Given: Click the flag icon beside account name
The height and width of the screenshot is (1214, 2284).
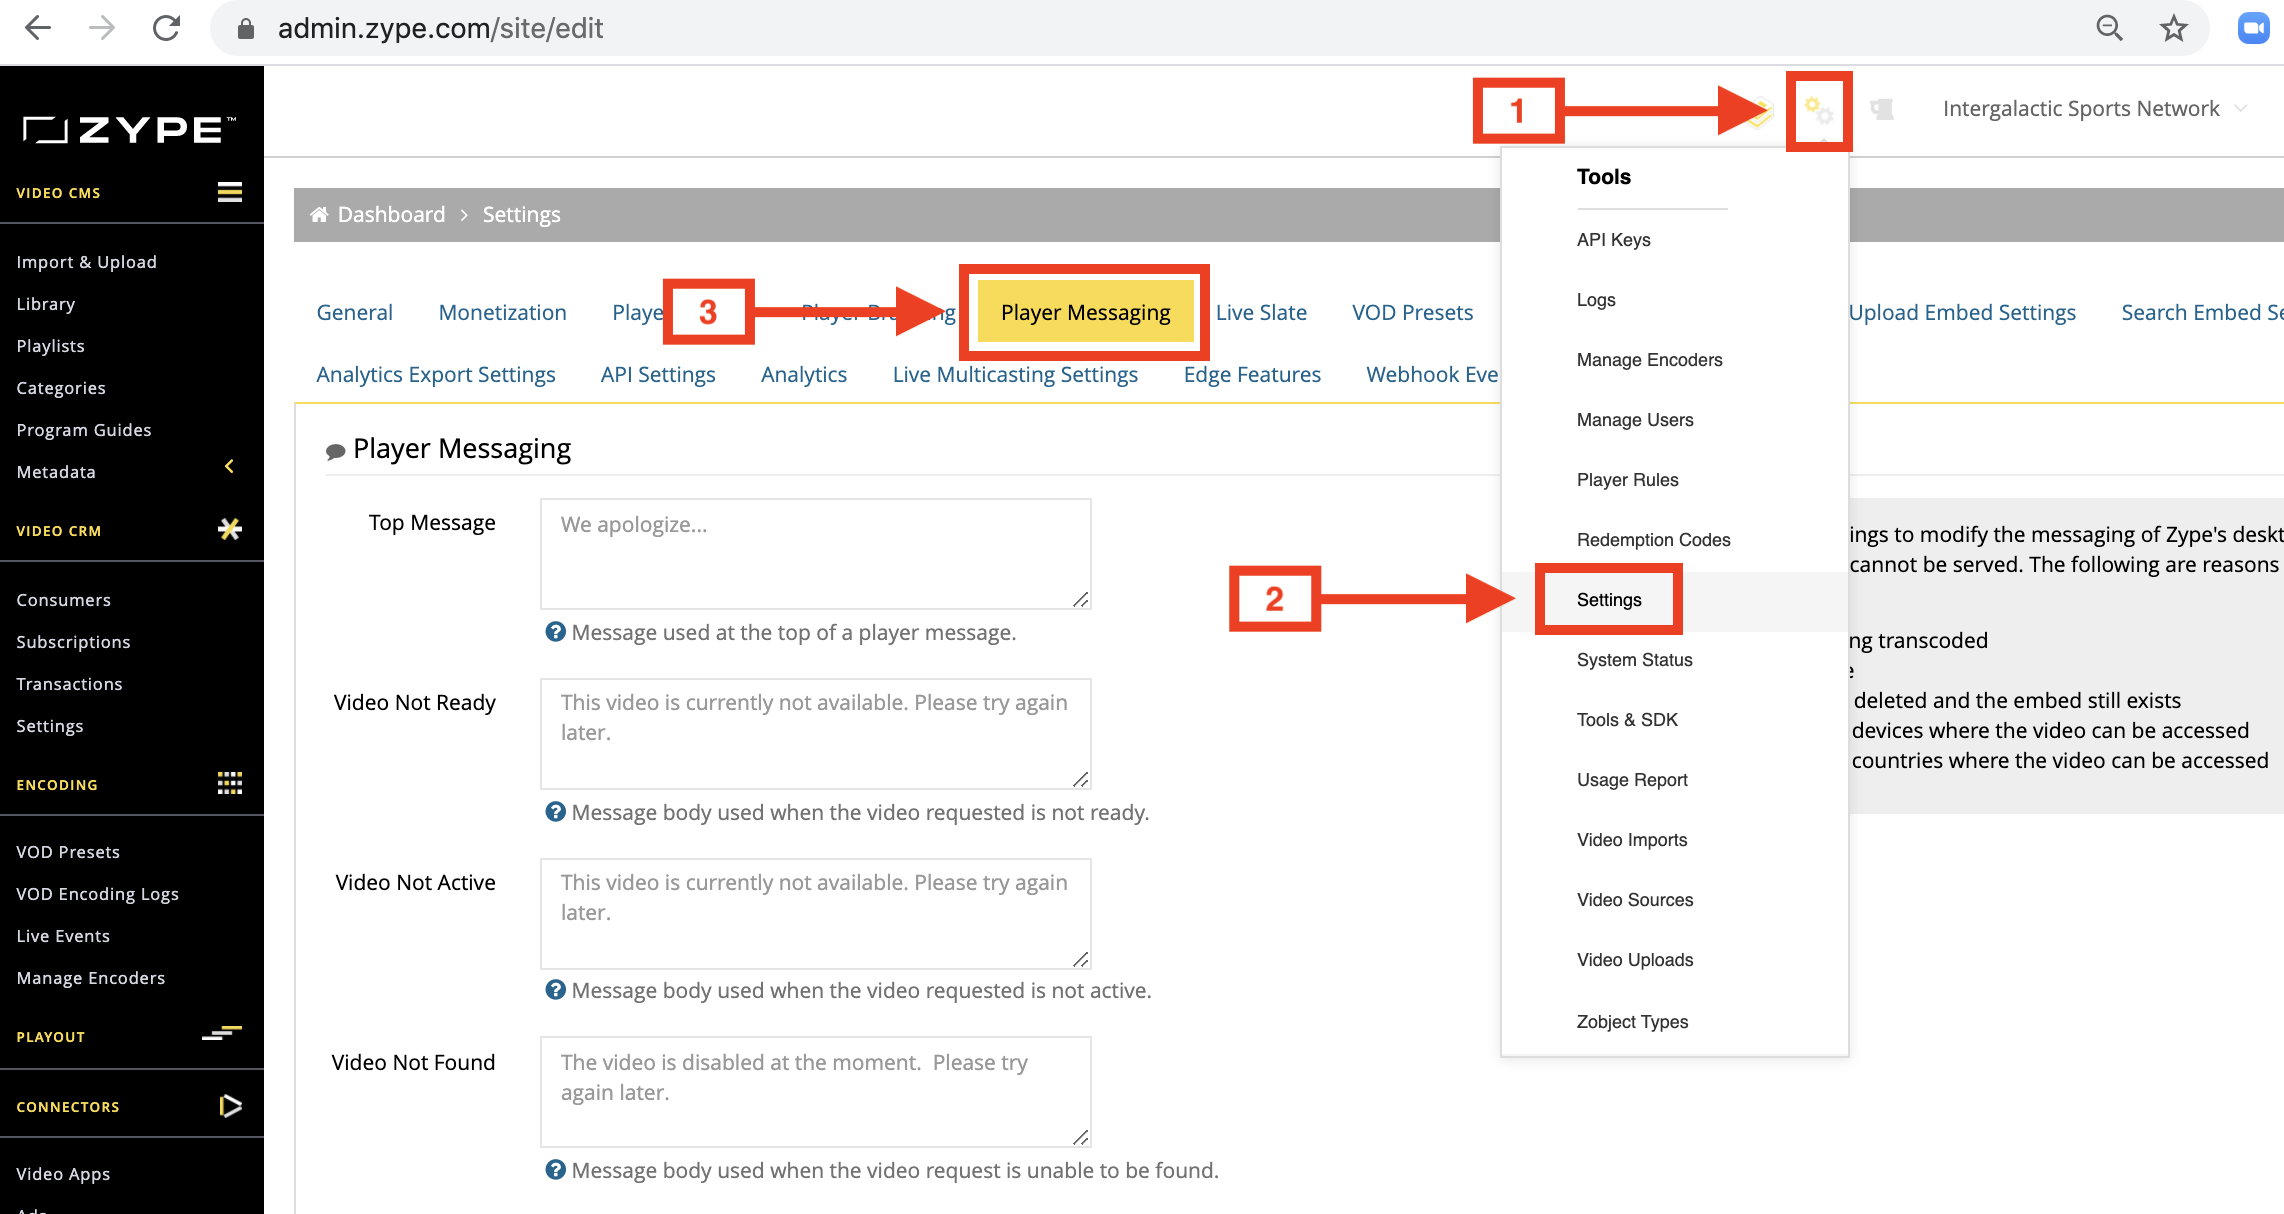Looking at the screenshot, I should click(1882, 109).
